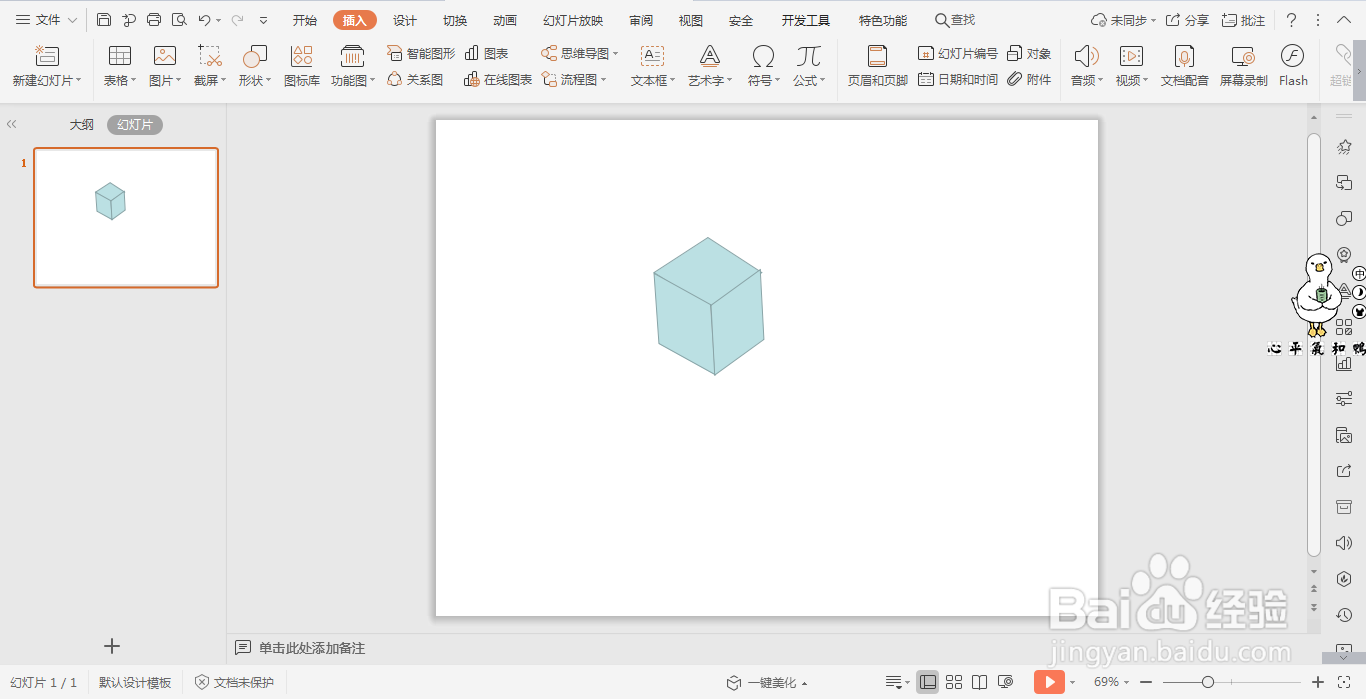
Task: Click the Print icon in quick toolbar
Action: (x=154, y=20)
